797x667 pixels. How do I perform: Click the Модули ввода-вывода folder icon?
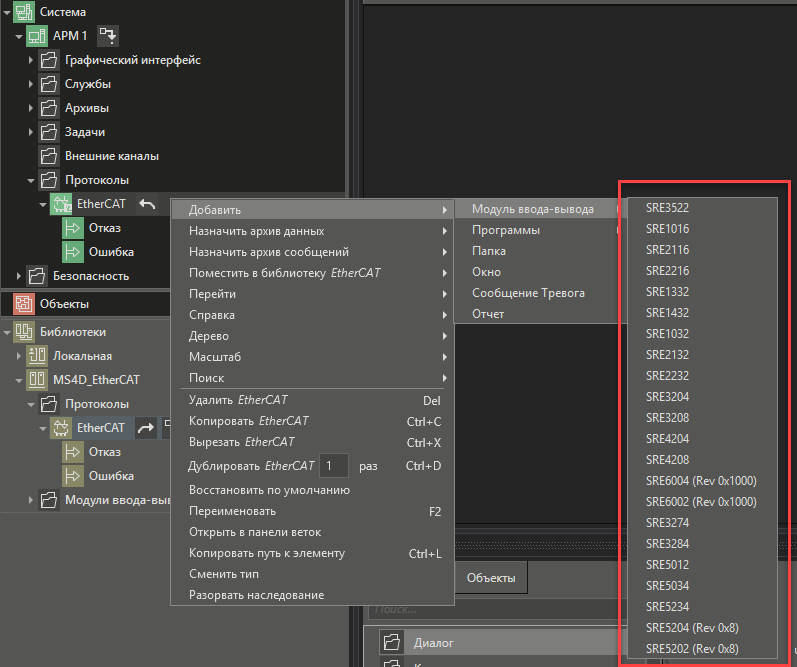[49, 500]
